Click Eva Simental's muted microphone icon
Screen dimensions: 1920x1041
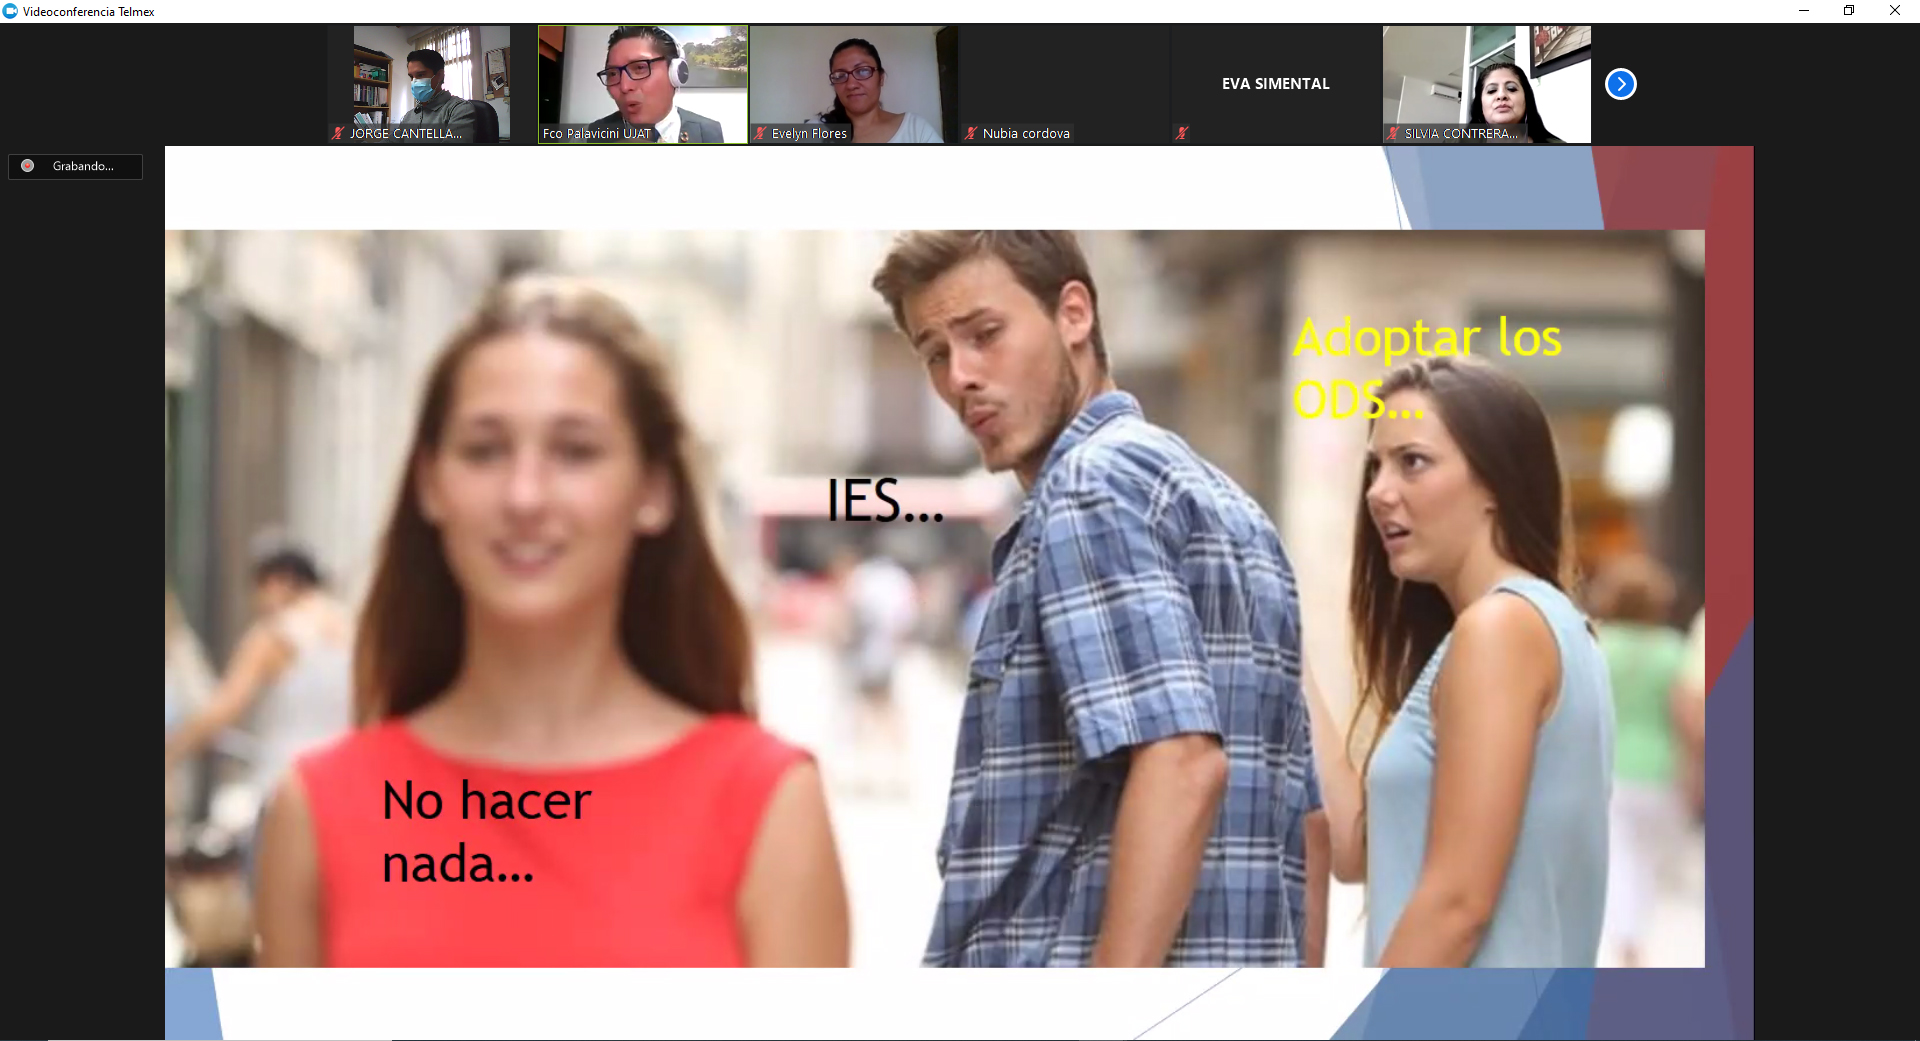tap(1182, 133)
